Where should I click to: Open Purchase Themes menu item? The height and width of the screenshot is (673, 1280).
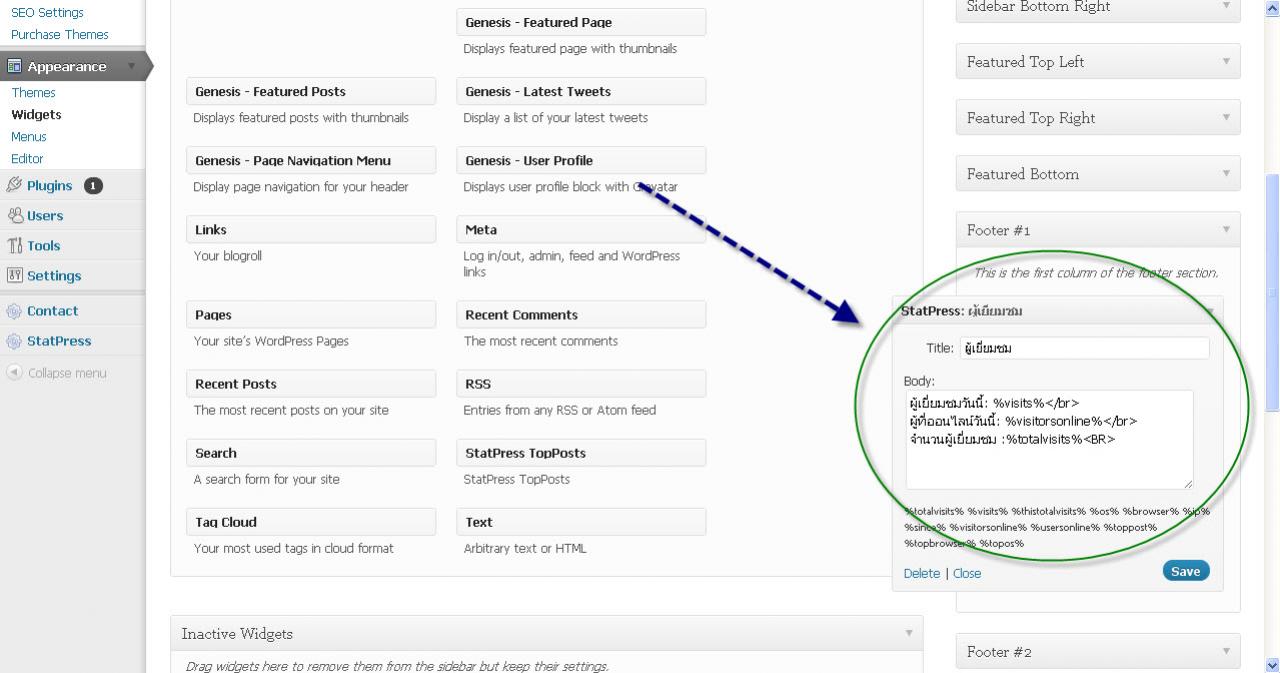tap(59, 34)
